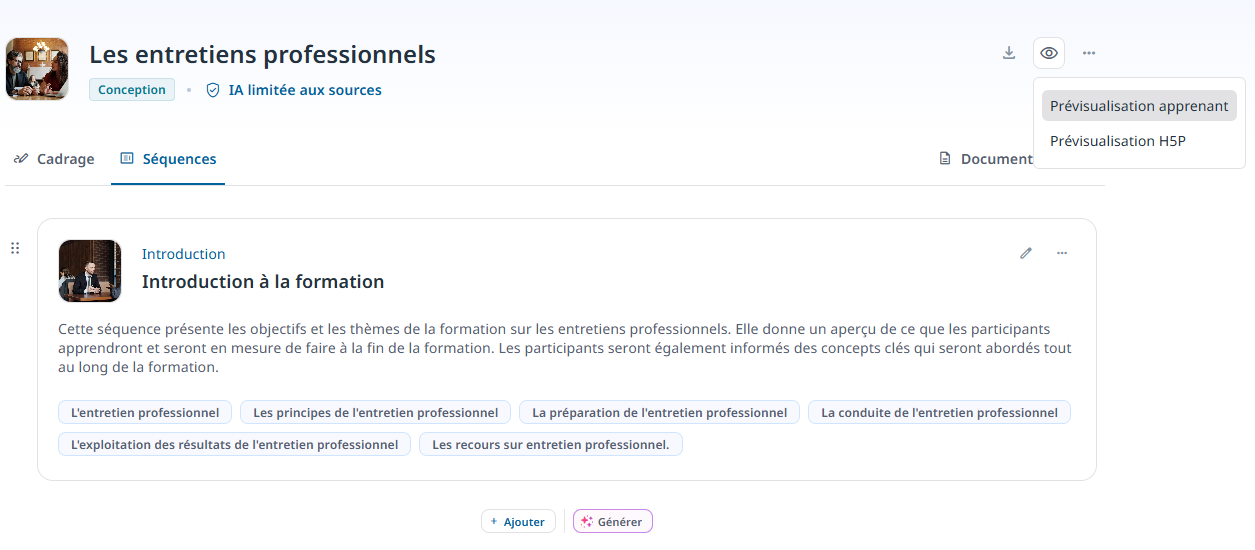The width and height of the screenshot is (1255, 550).
Task: Switch to the Cadrage tab
Action: point(55,159)
